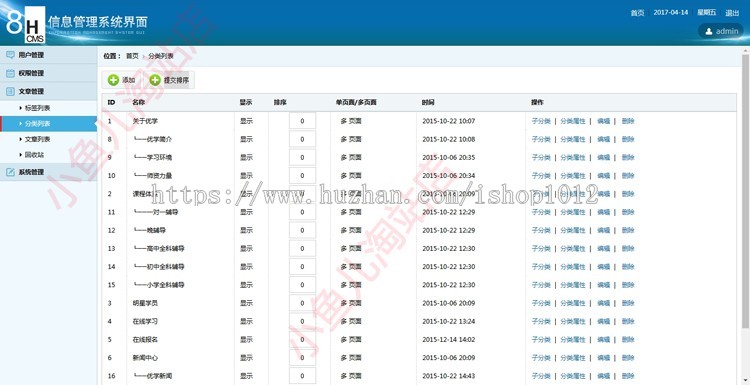The width and height of the screenshot is (750, 385).
Task: Collapse the 文章管理 sidebar menu
Action: coord(48,91)
